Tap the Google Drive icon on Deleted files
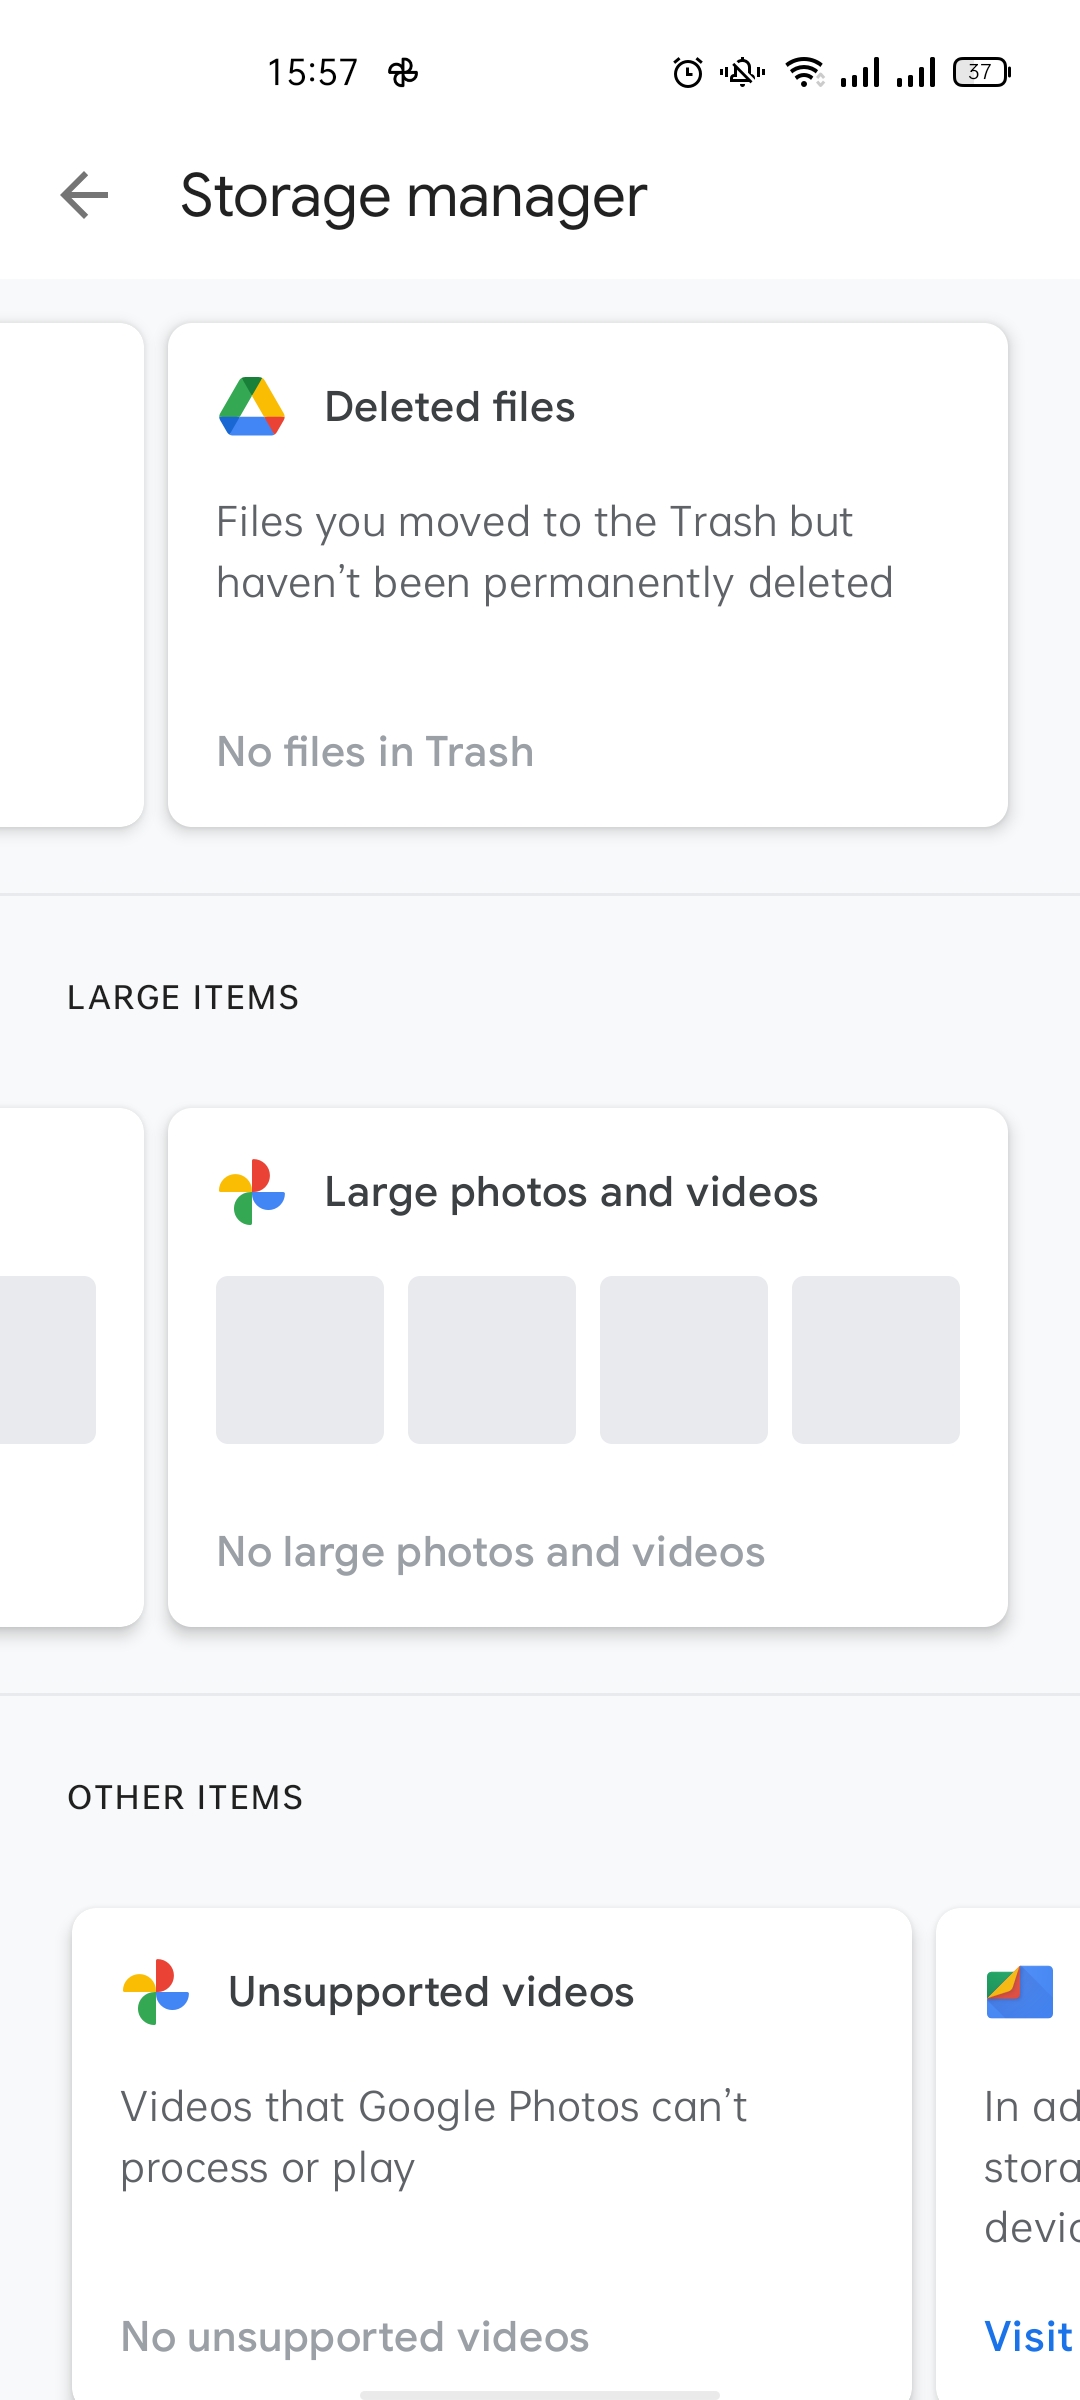The width and height of the screenshot is (1080, 2400). pos(252,407)
